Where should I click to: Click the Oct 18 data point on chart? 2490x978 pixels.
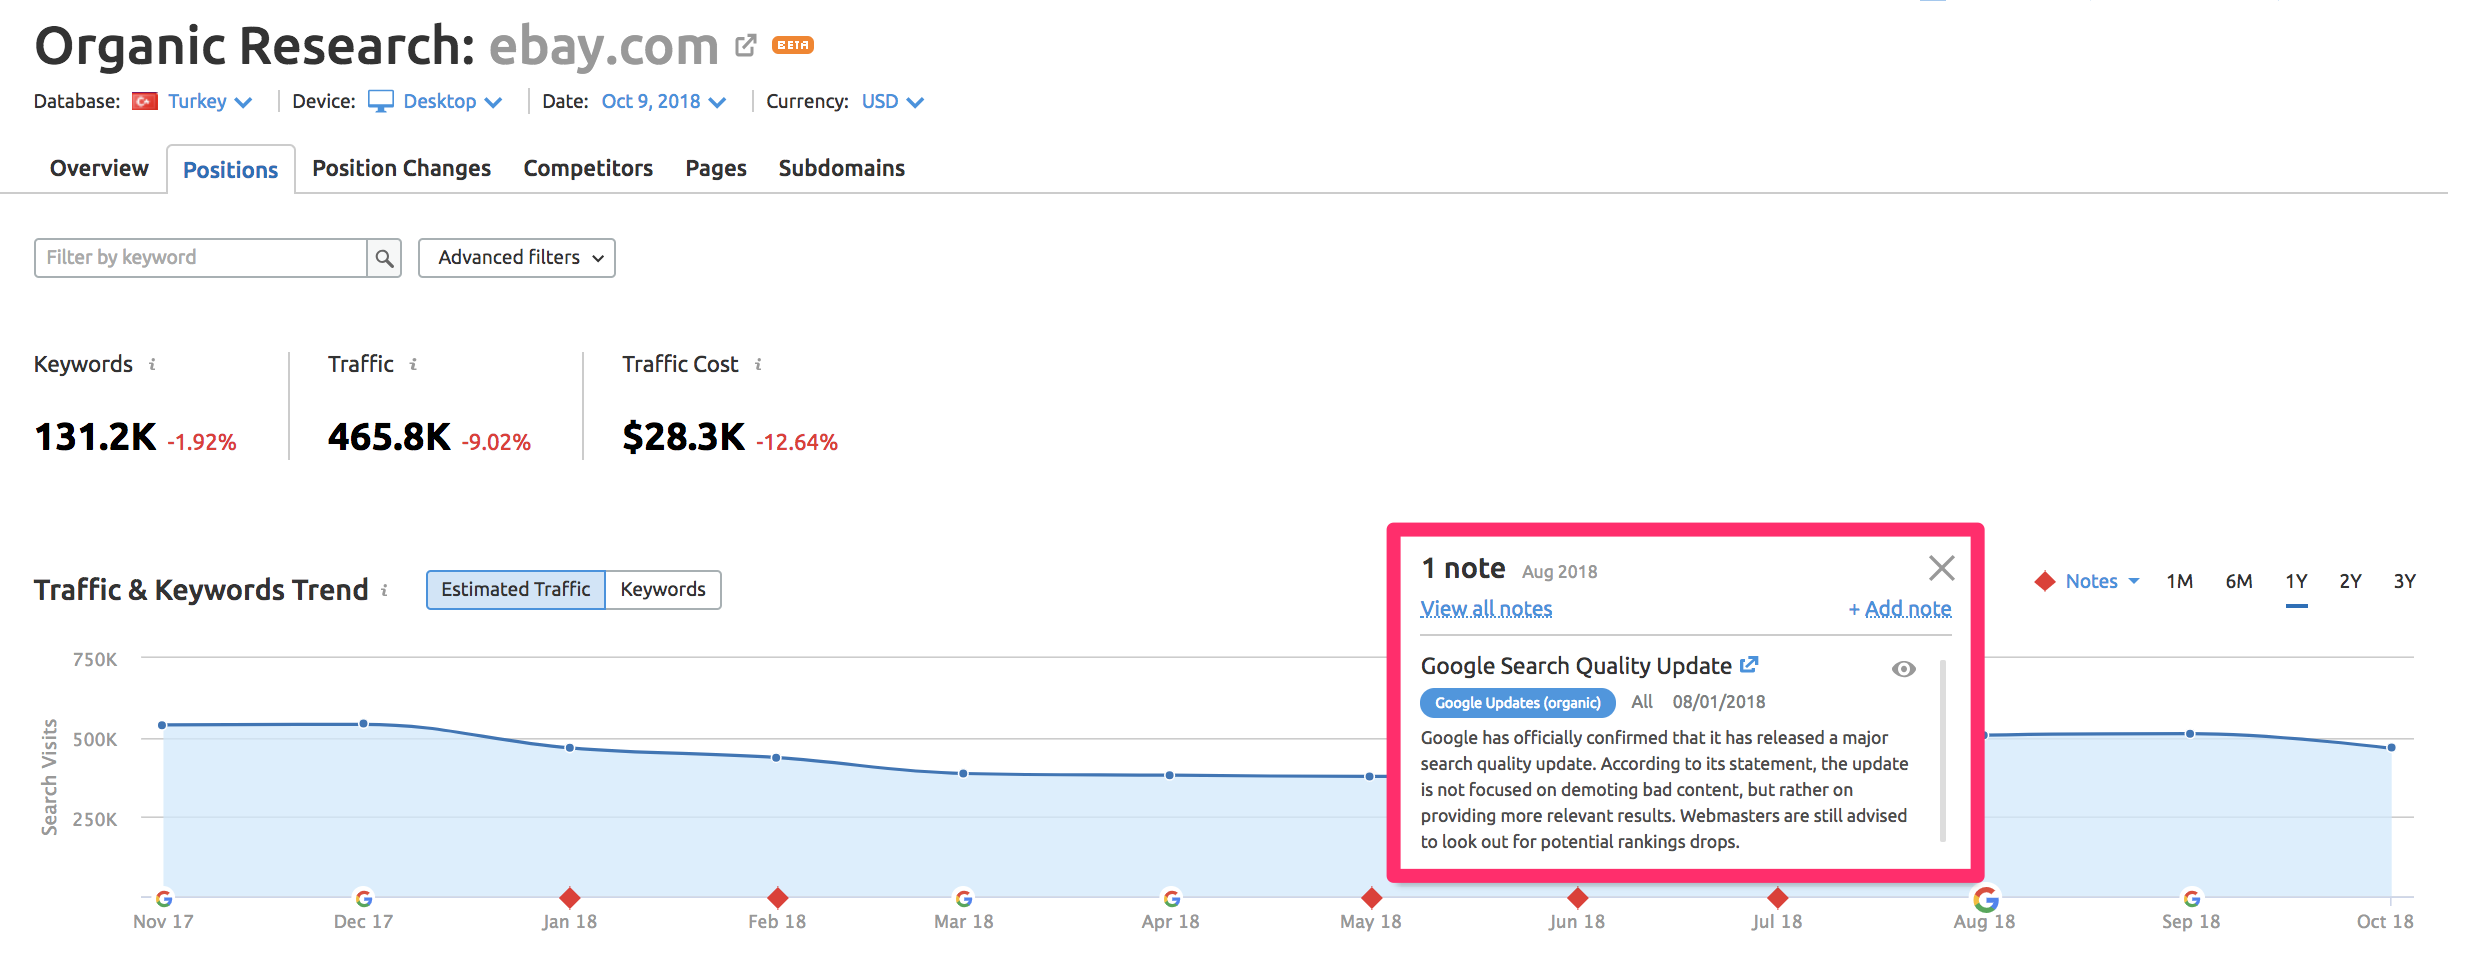pos(2391,747)
